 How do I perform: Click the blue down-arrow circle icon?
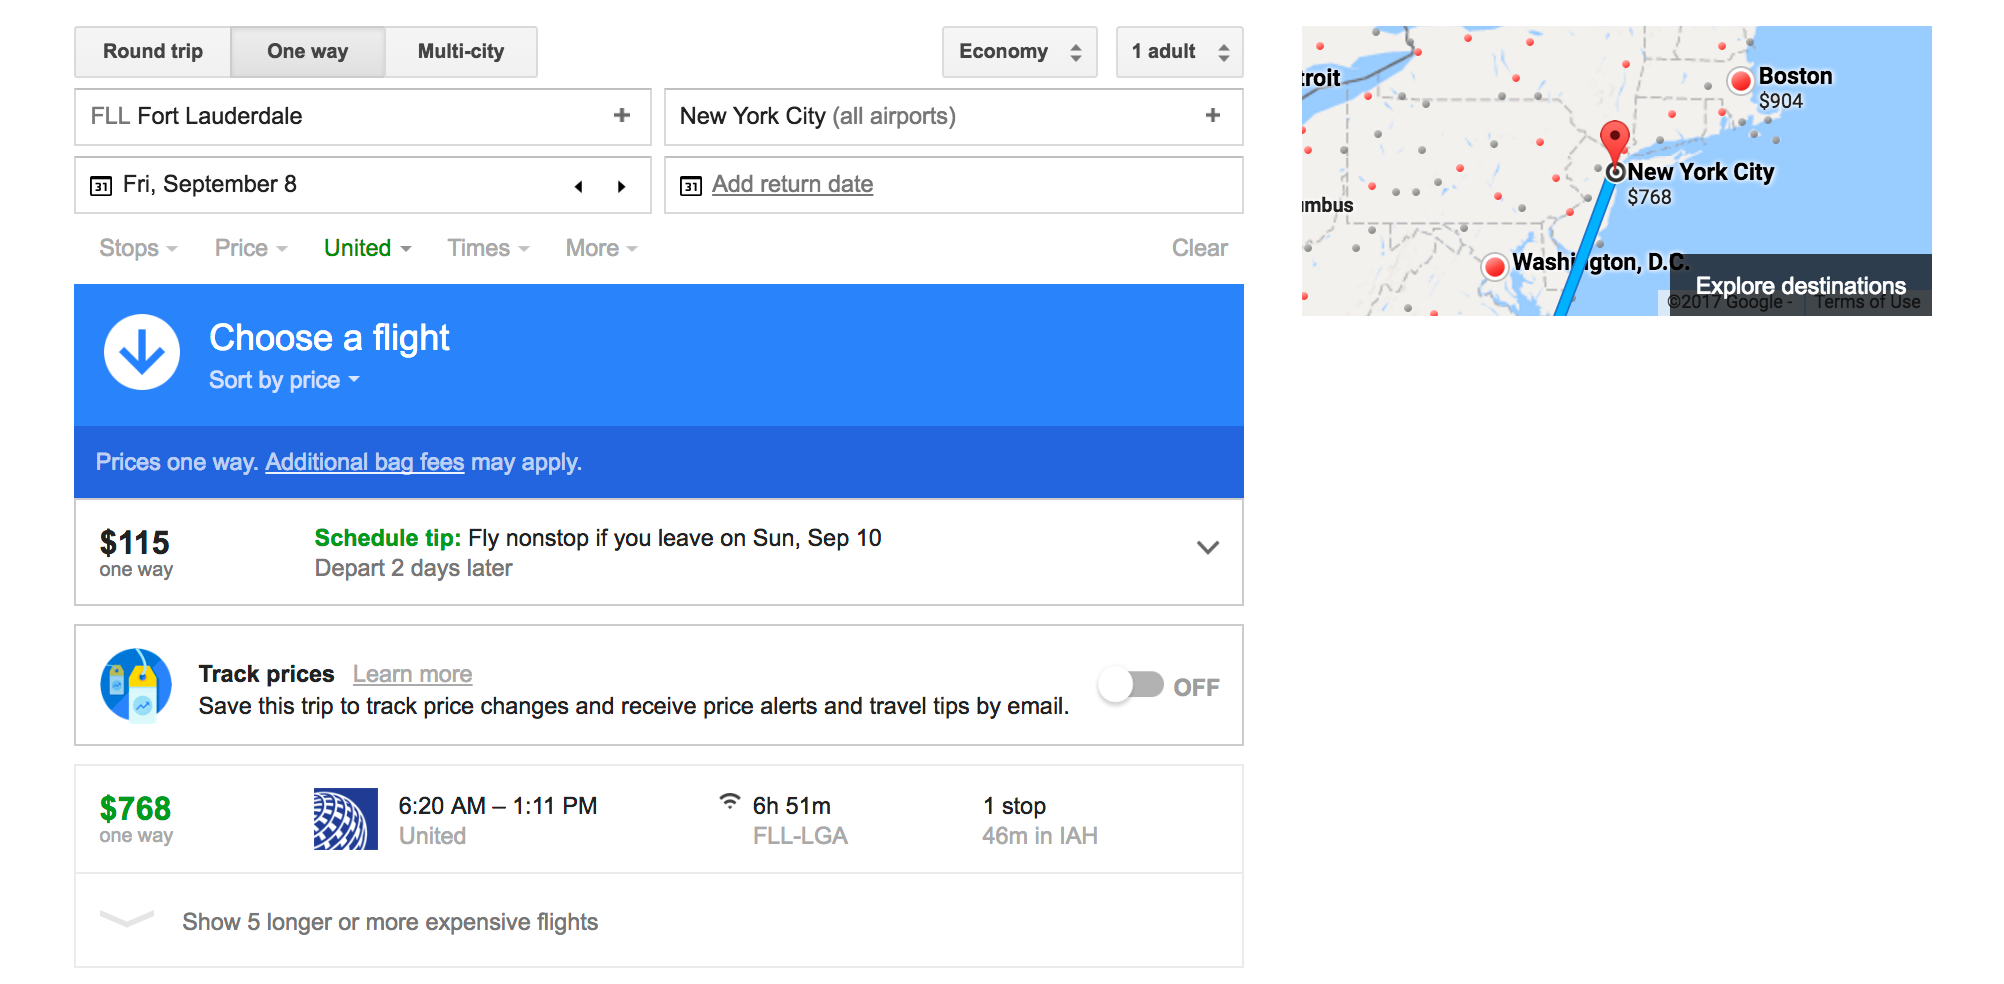point(142,352)
